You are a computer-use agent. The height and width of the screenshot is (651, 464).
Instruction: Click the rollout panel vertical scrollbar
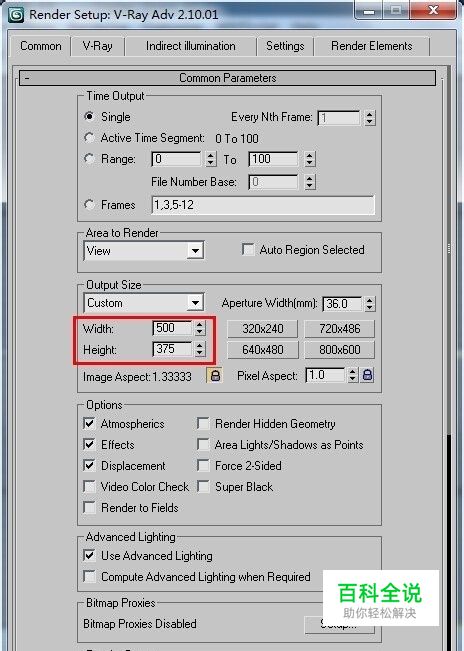point(449,249)
